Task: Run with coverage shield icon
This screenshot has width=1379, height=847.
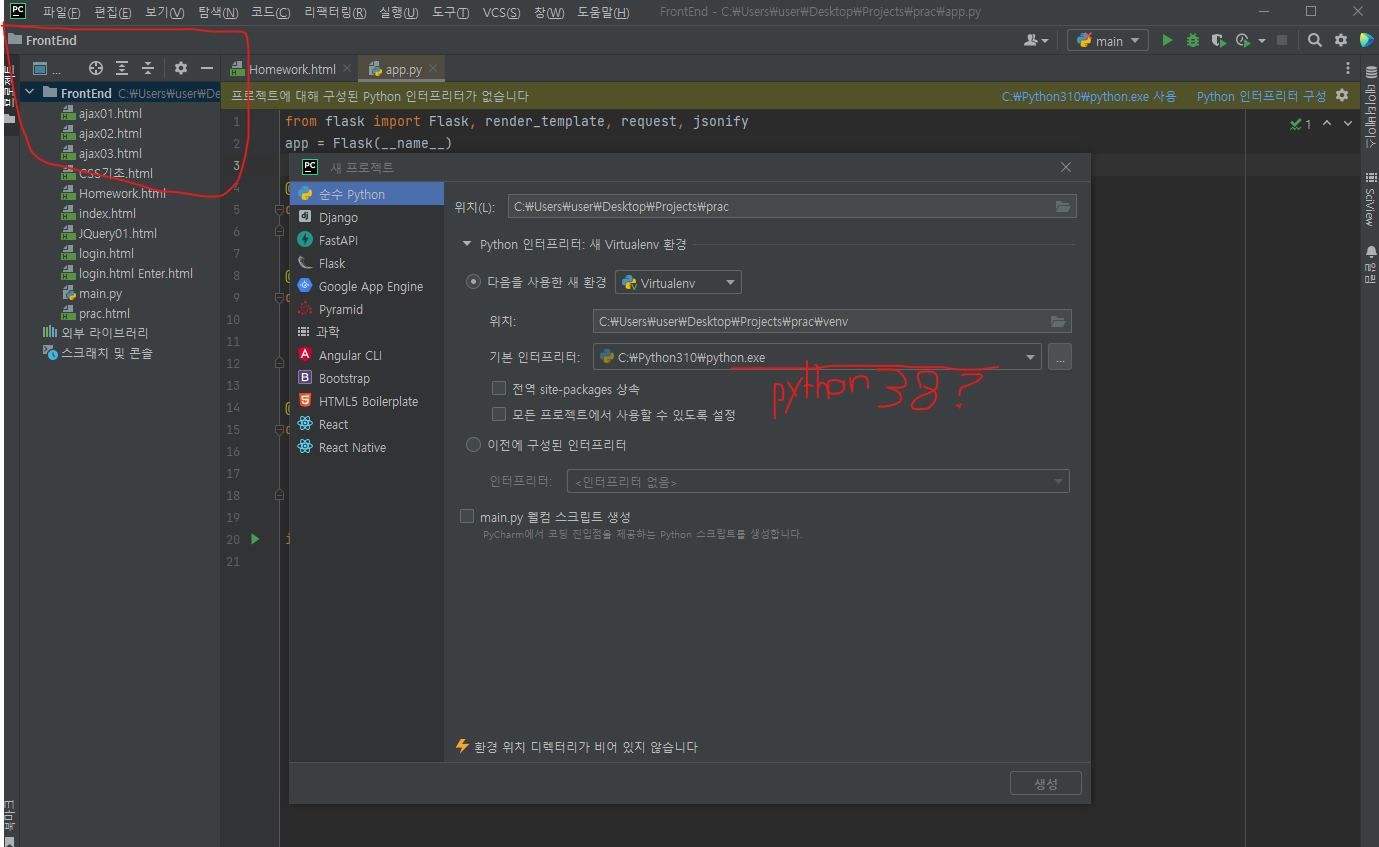Action: click(1218, 40)
